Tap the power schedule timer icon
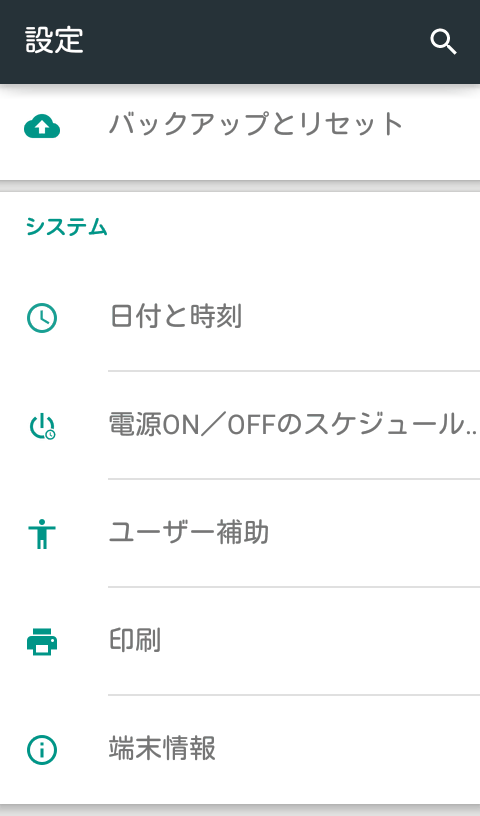The width and height of the screenshot is (480, 816). click(42, 427)
